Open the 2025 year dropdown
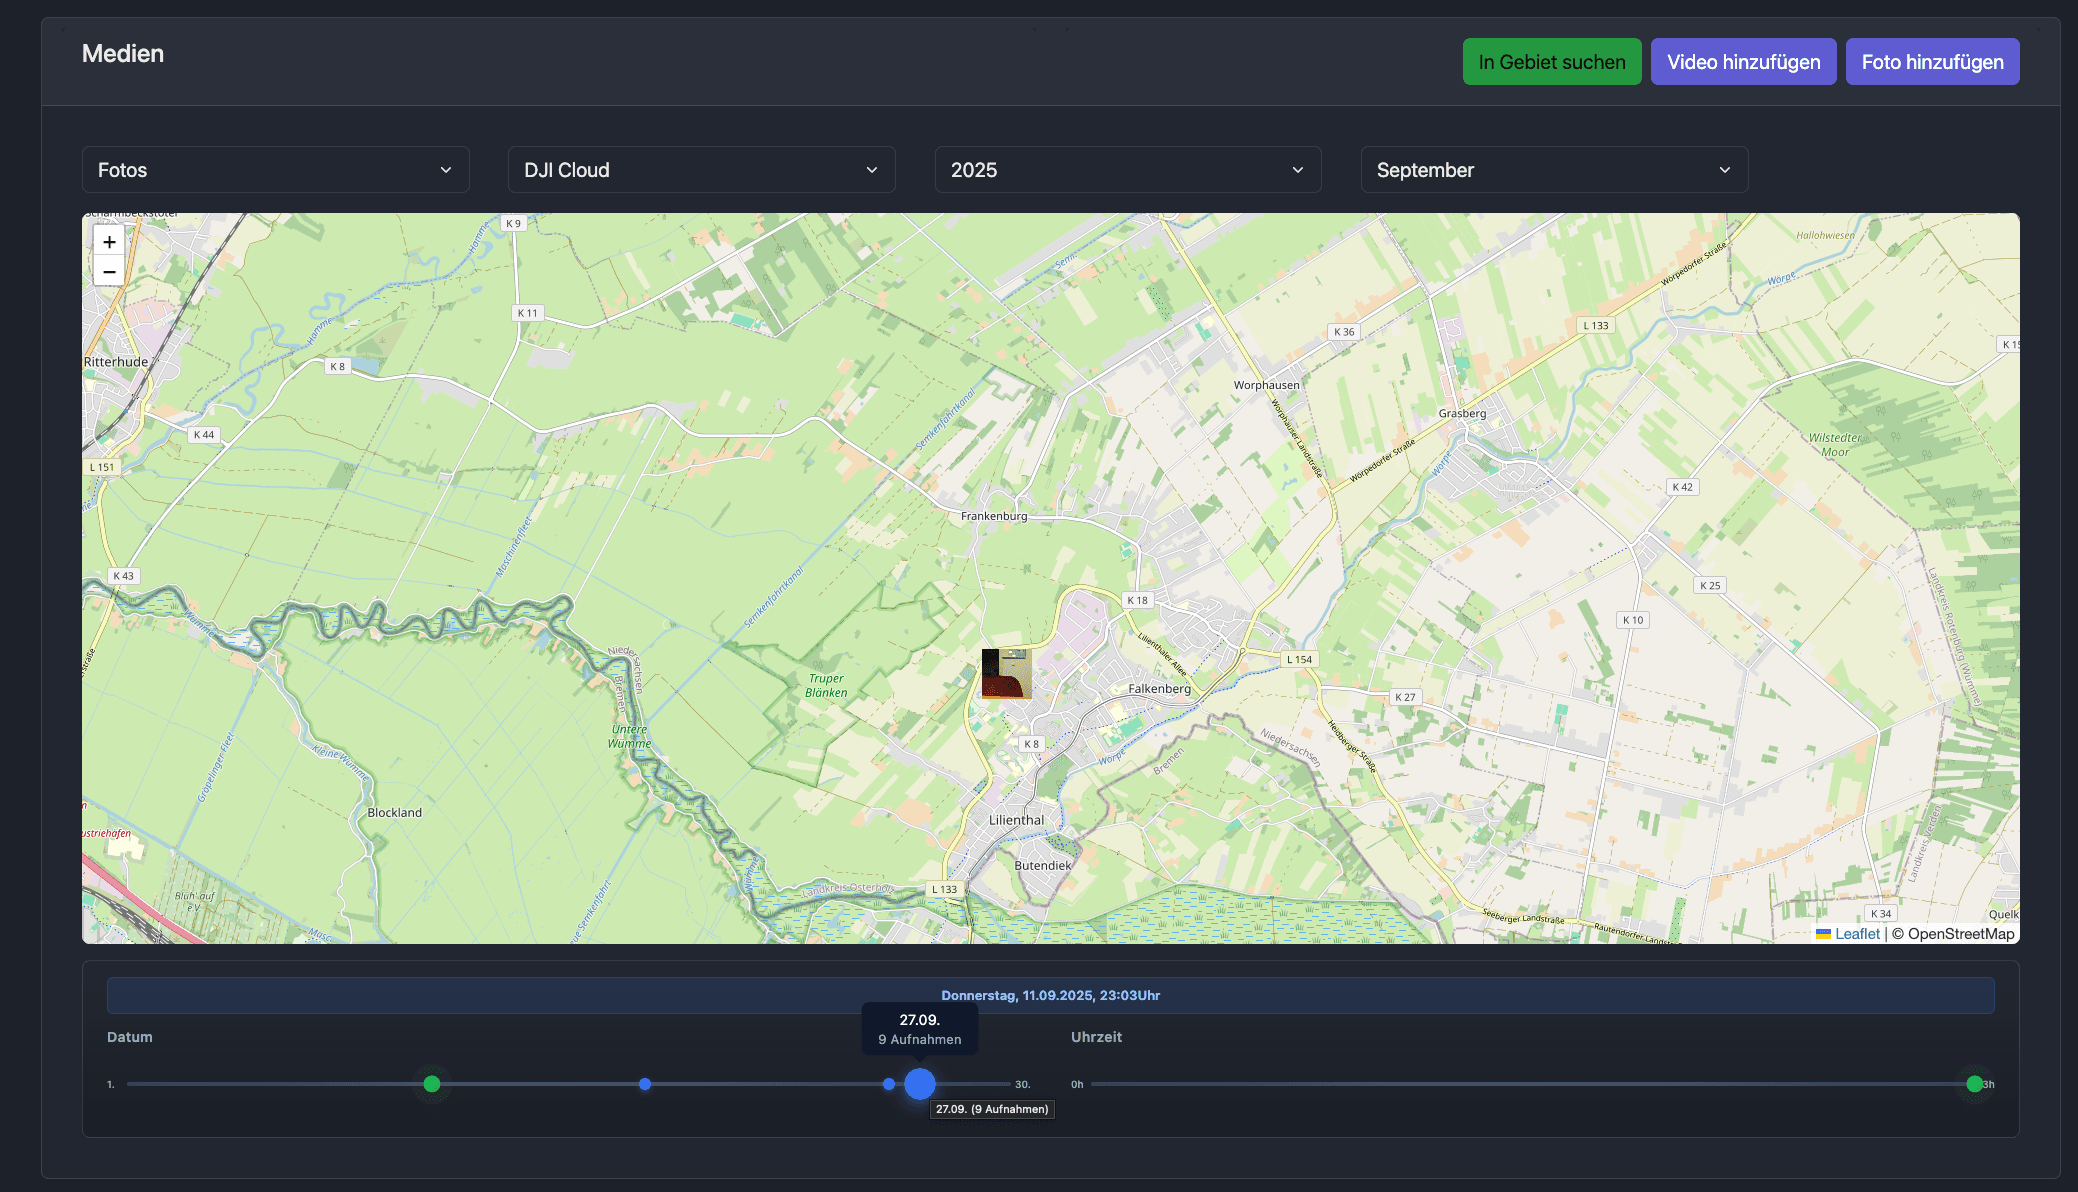This screenshot has width=2078, height=1192. [1127, 170]
